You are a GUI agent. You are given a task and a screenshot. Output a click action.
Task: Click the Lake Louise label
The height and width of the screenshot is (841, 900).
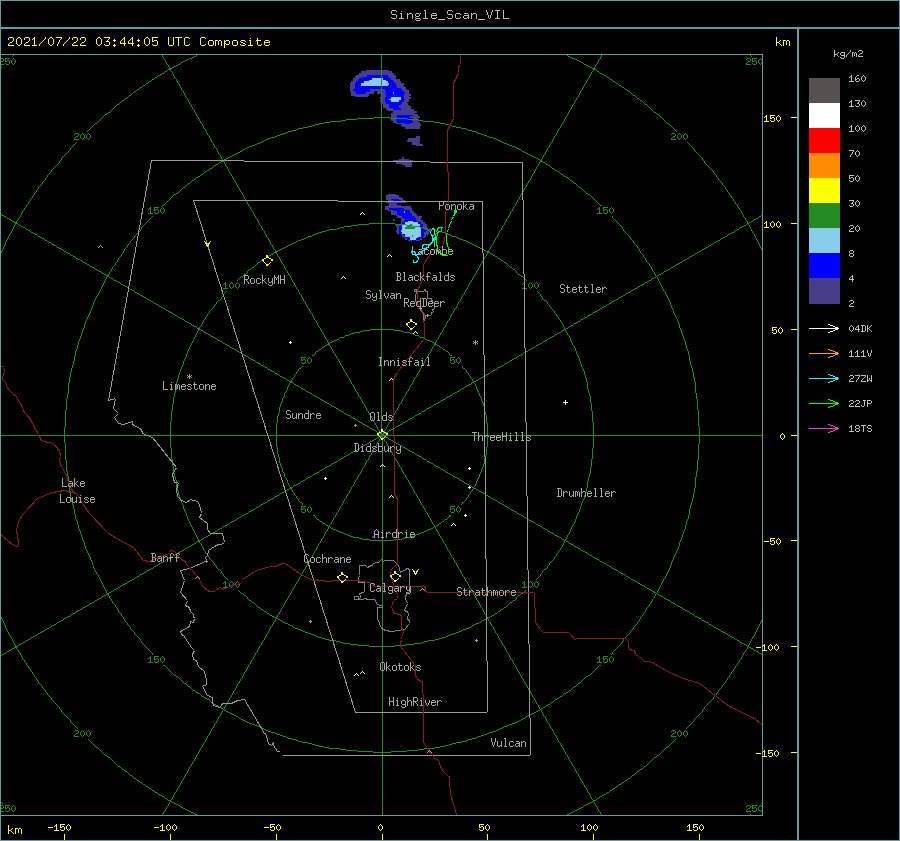[77, 491]
